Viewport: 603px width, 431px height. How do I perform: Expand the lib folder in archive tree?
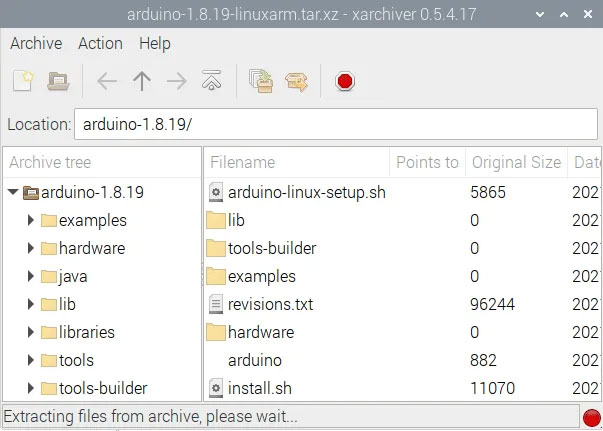click(31, 304)
